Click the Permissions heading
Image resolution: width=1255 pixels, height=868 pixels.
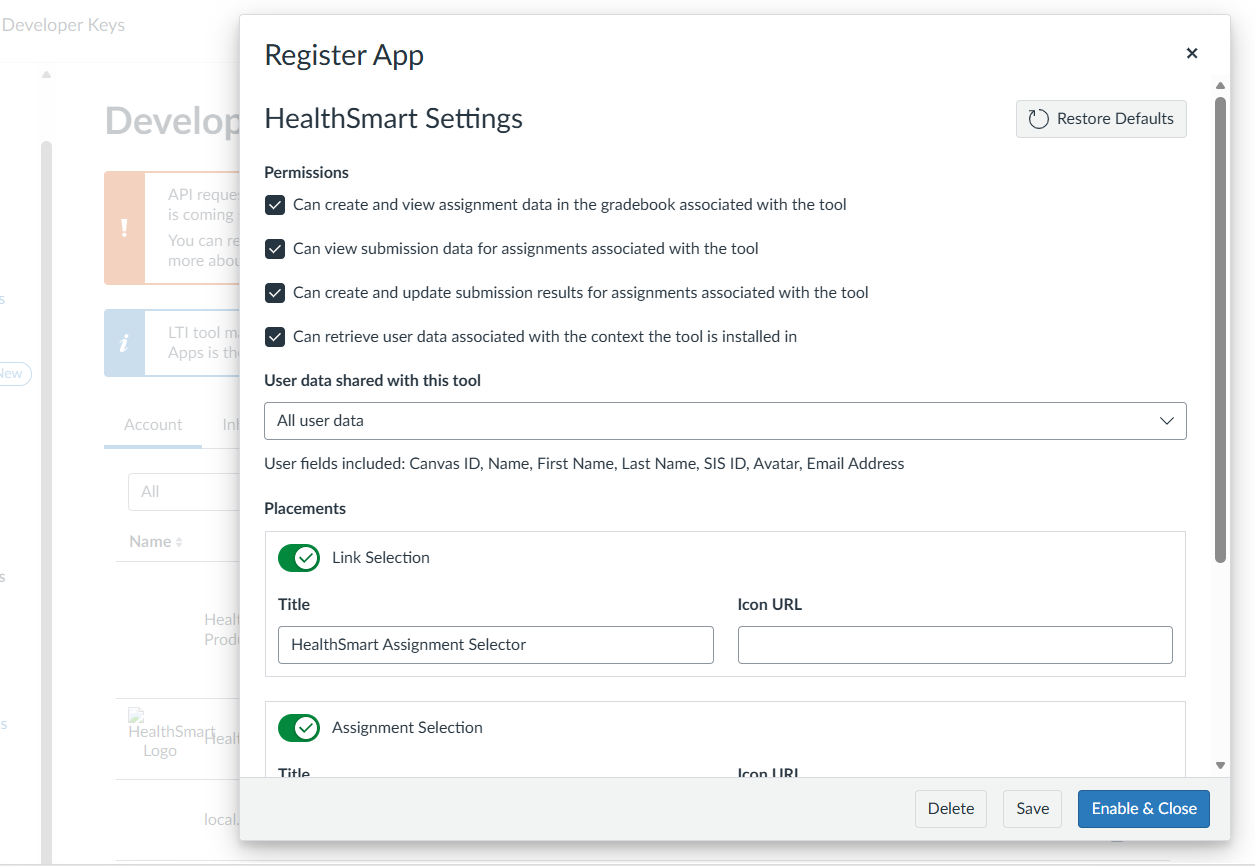(306, 173)
